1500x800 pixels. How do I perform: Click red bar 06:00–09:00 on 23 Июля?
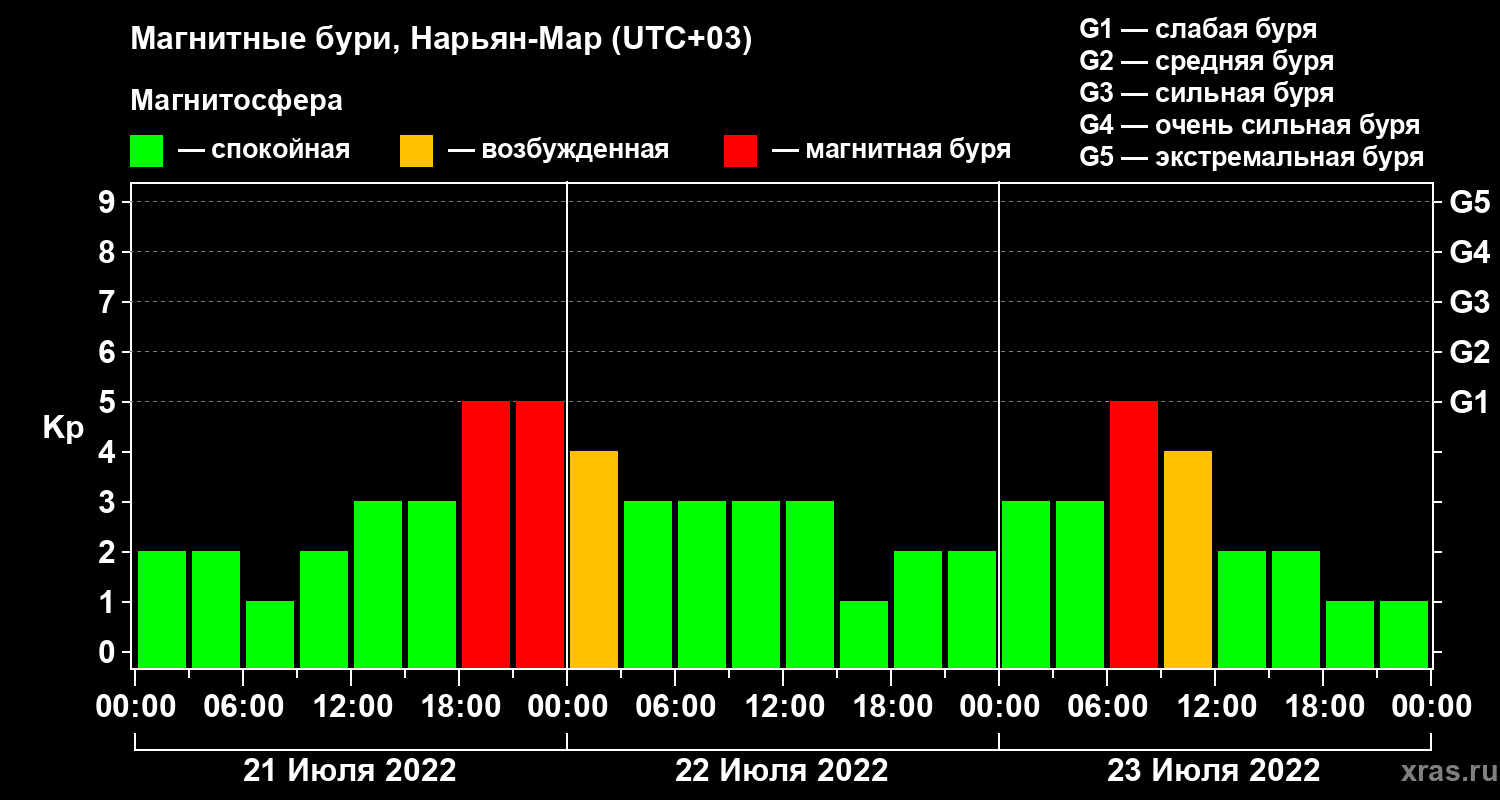pos(1134,534)
